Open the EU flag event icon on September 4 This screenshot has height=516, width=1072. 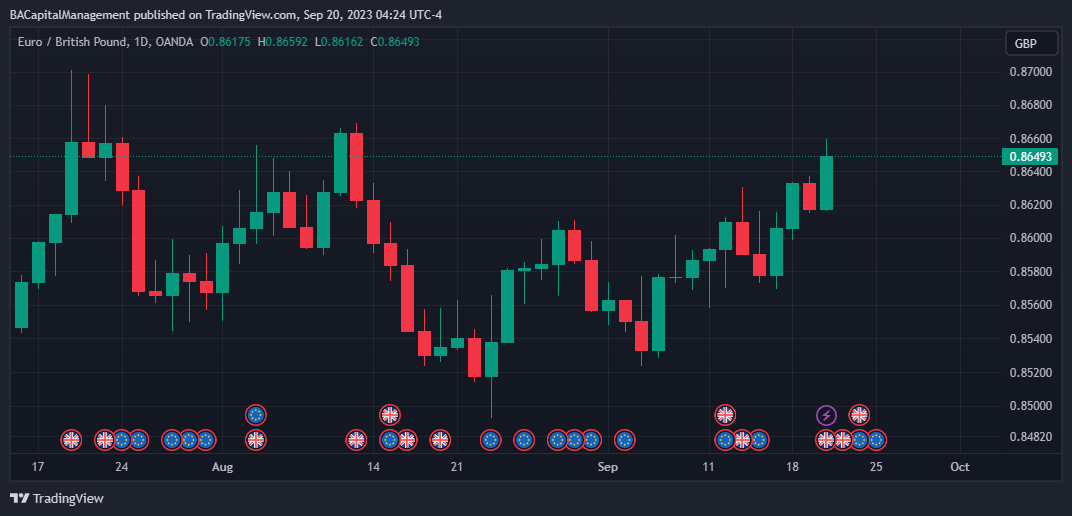[x=624, y=439]
